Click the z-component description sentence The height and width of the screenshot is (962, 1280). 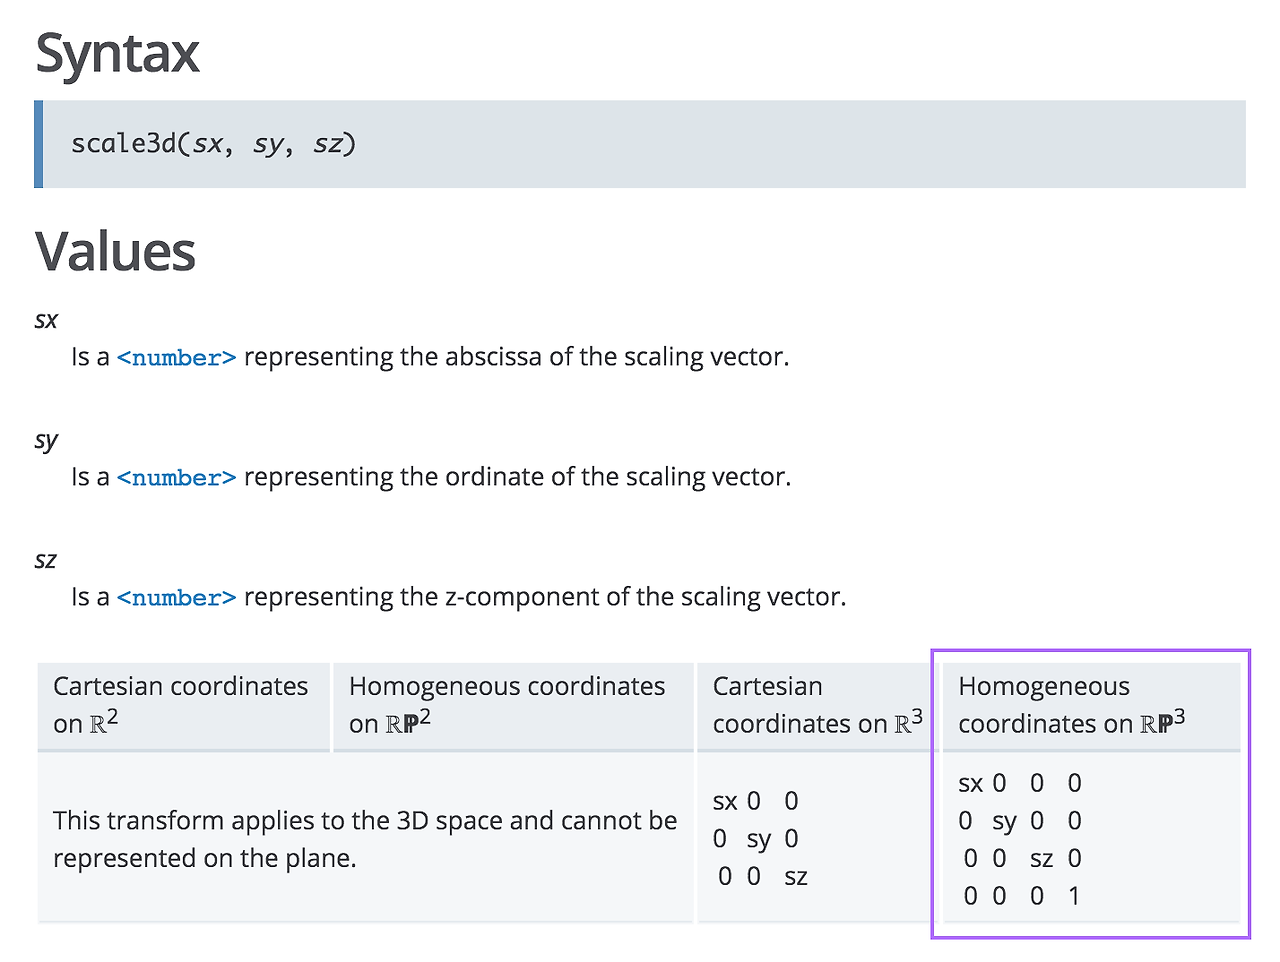click(x=459, y=597)
